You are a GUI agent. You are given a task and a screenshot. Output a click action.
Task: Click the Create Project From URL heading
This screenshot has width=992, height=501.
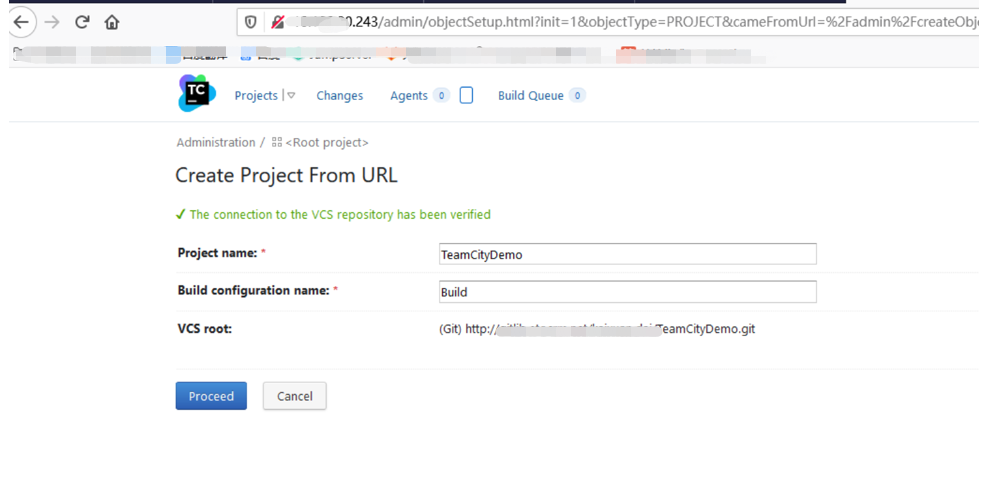(286, 175)
